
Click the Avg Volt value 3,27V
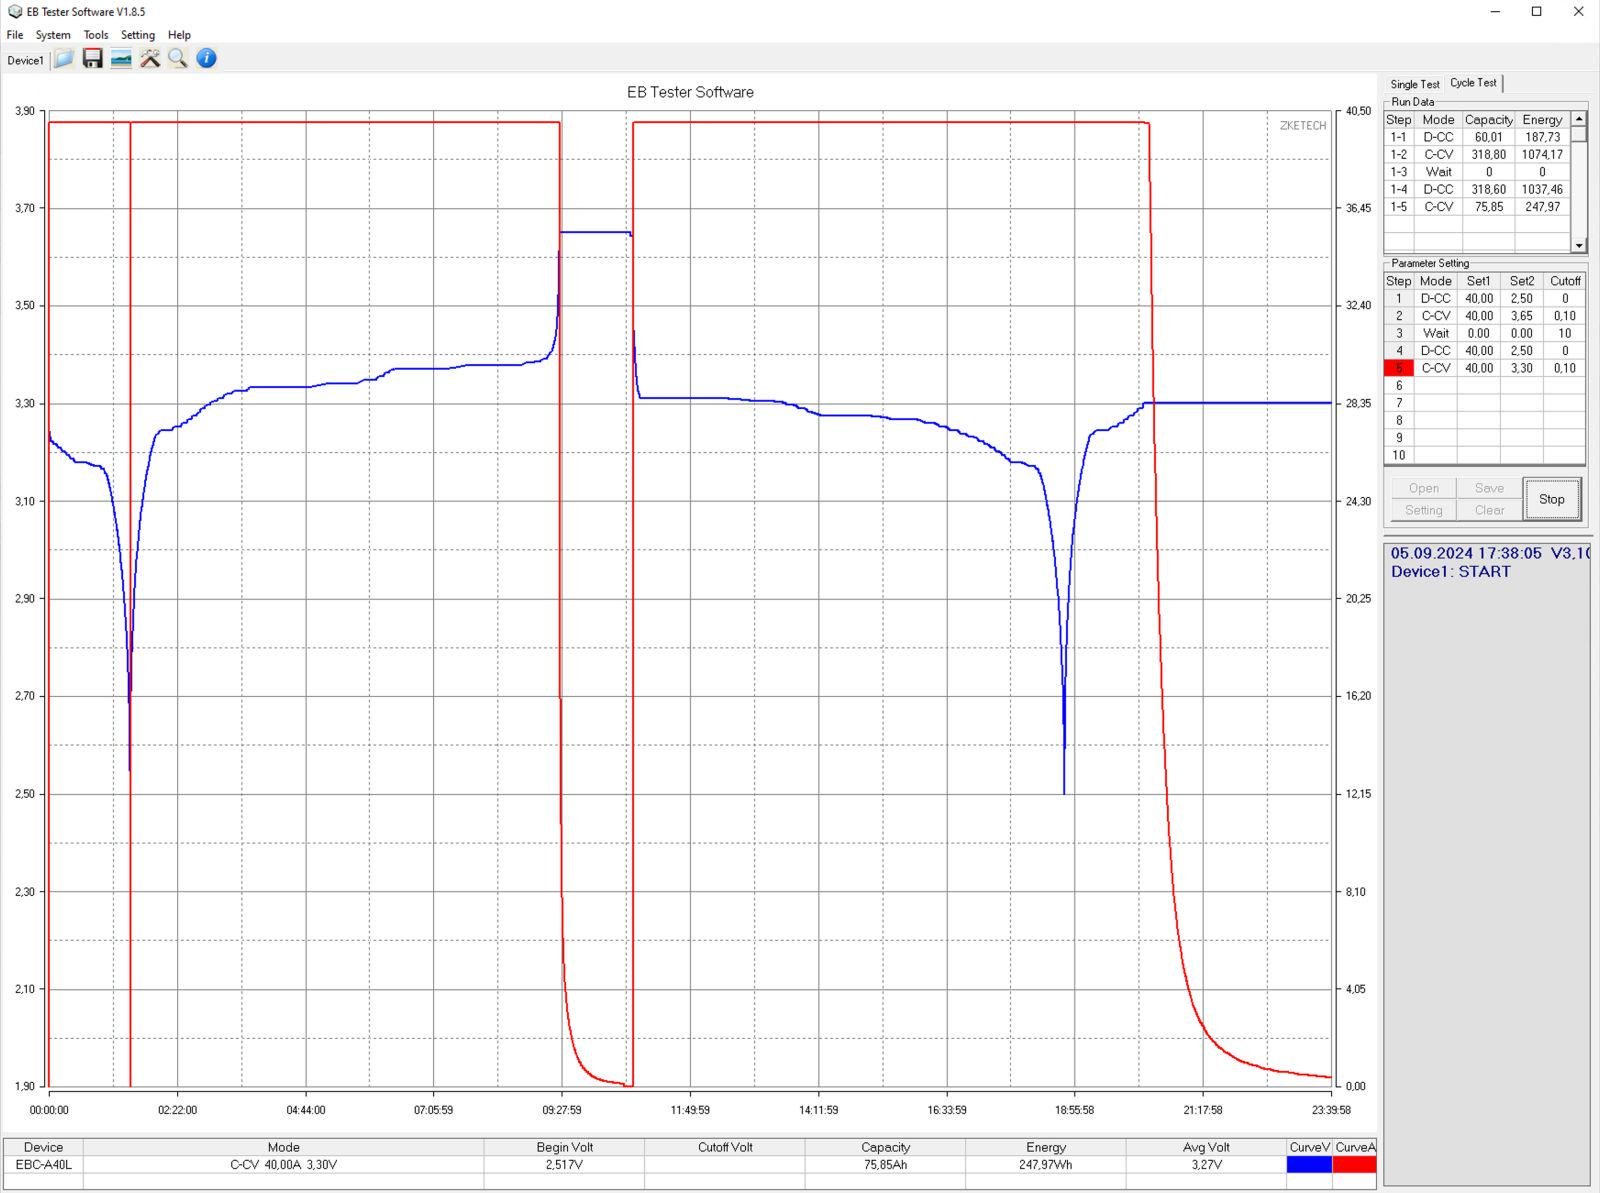click(x=1206, y=1165)
